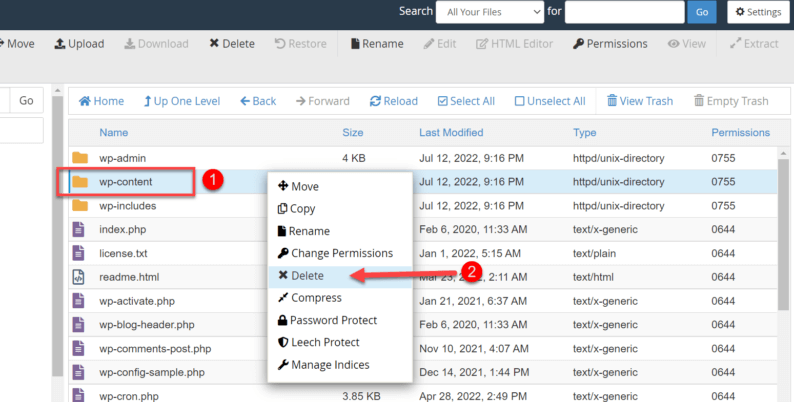Image resolution: width=794 pixels, height=402 pixels.
Task: Click Empty Trash
Action: coord(731,101)
